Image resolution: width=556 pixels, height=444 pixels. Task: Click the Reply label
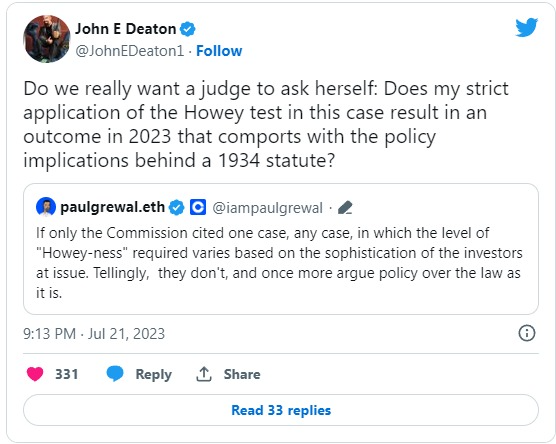(x=154, y=374)
